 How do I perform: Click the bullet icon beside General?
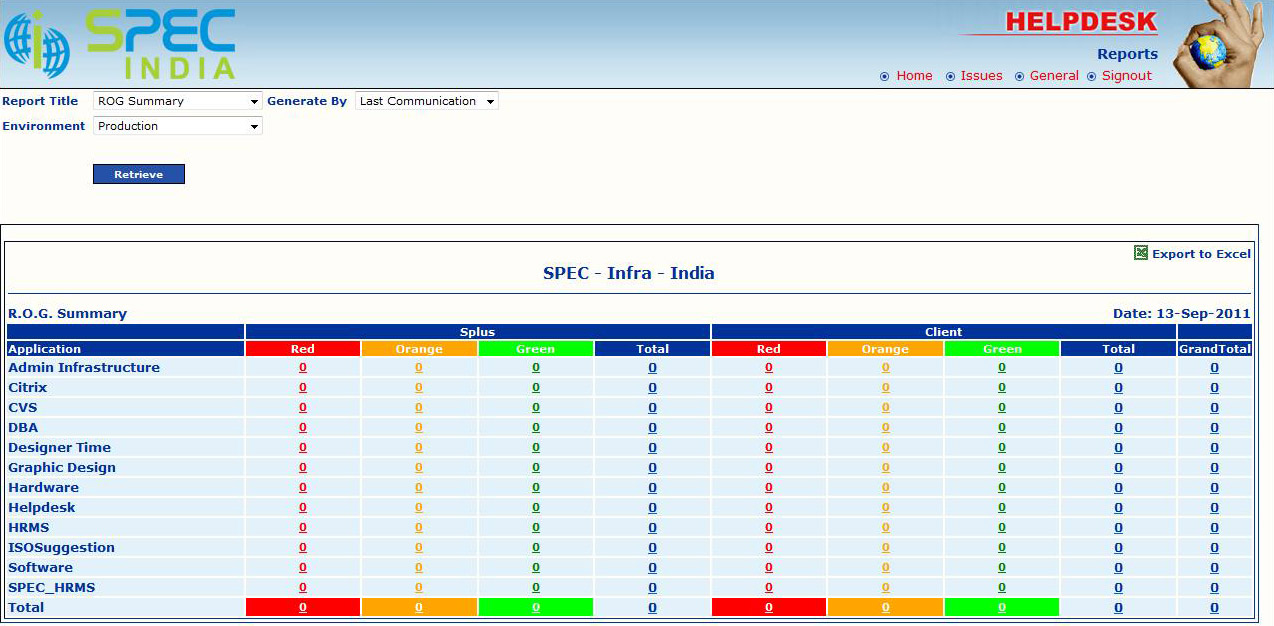tap(1019, 76)
